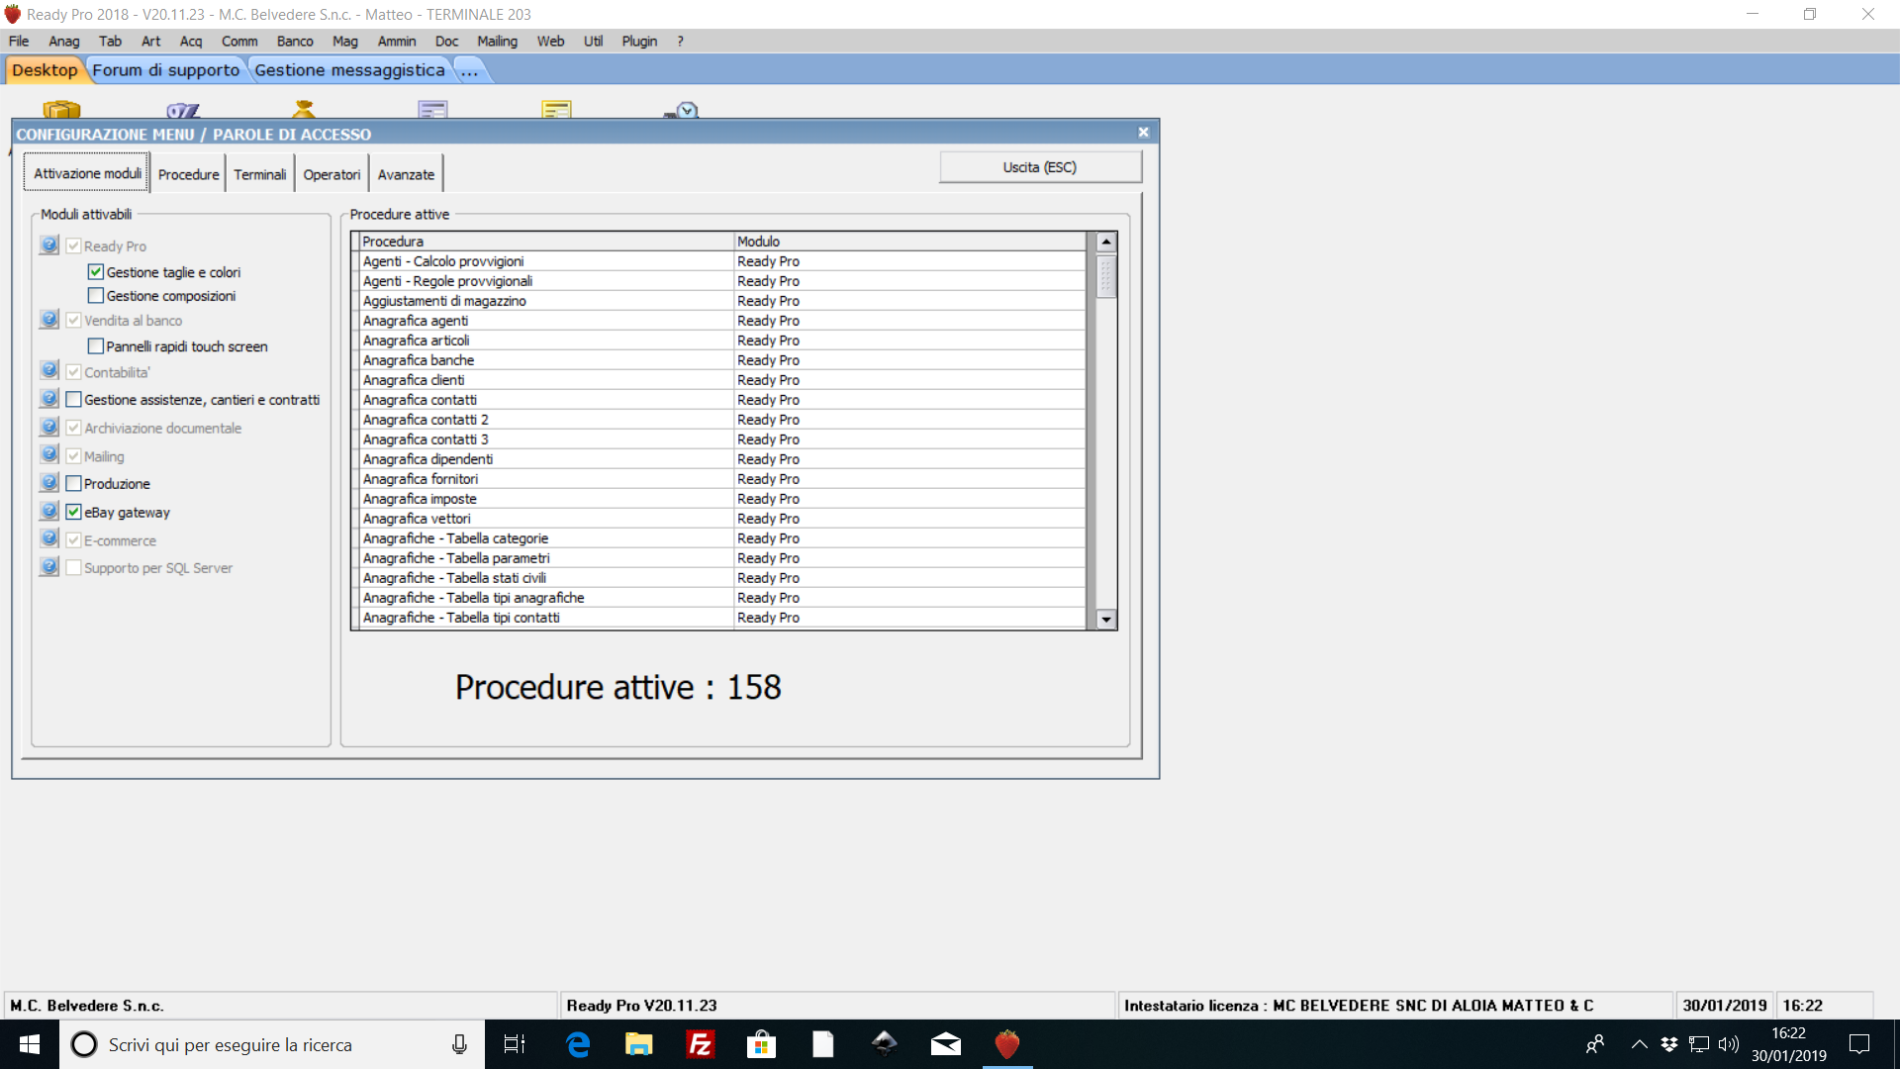Click info icon beside Mailing module

49,455
